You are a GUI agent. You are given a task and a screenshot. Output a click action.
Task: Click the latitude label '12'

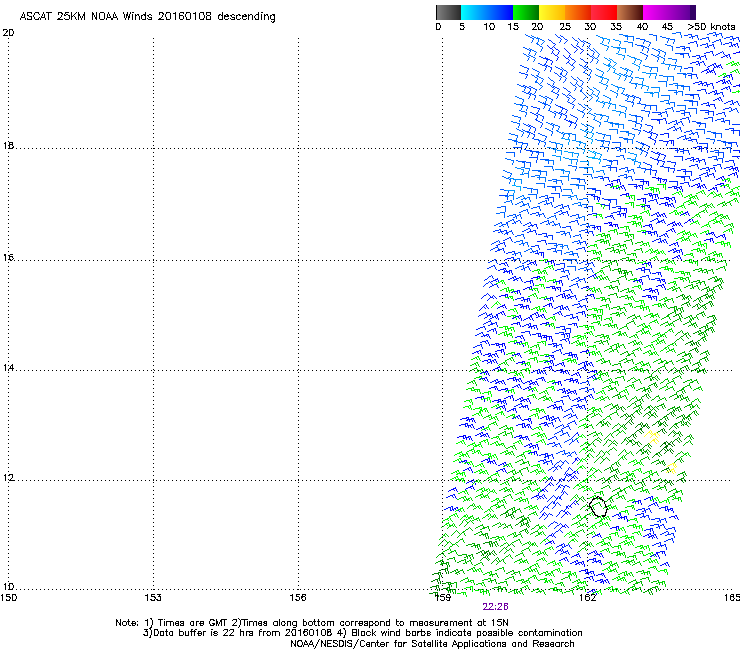coord(8,478)
